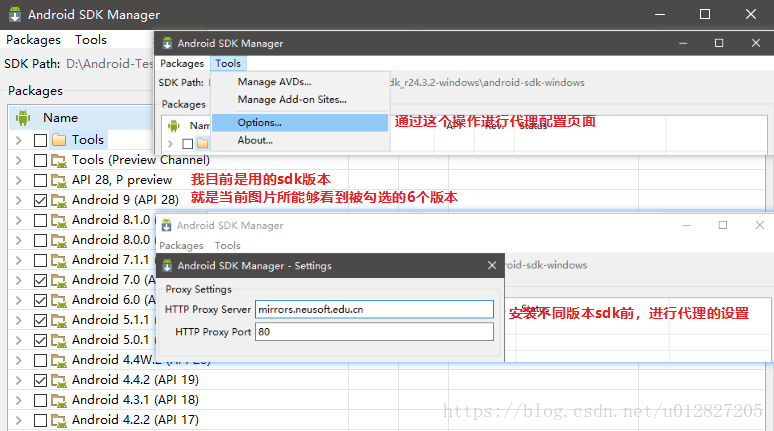Click the package icon of Android 5.1.1
This screenshot has height=431, width=774.
[x=59, y=320]
